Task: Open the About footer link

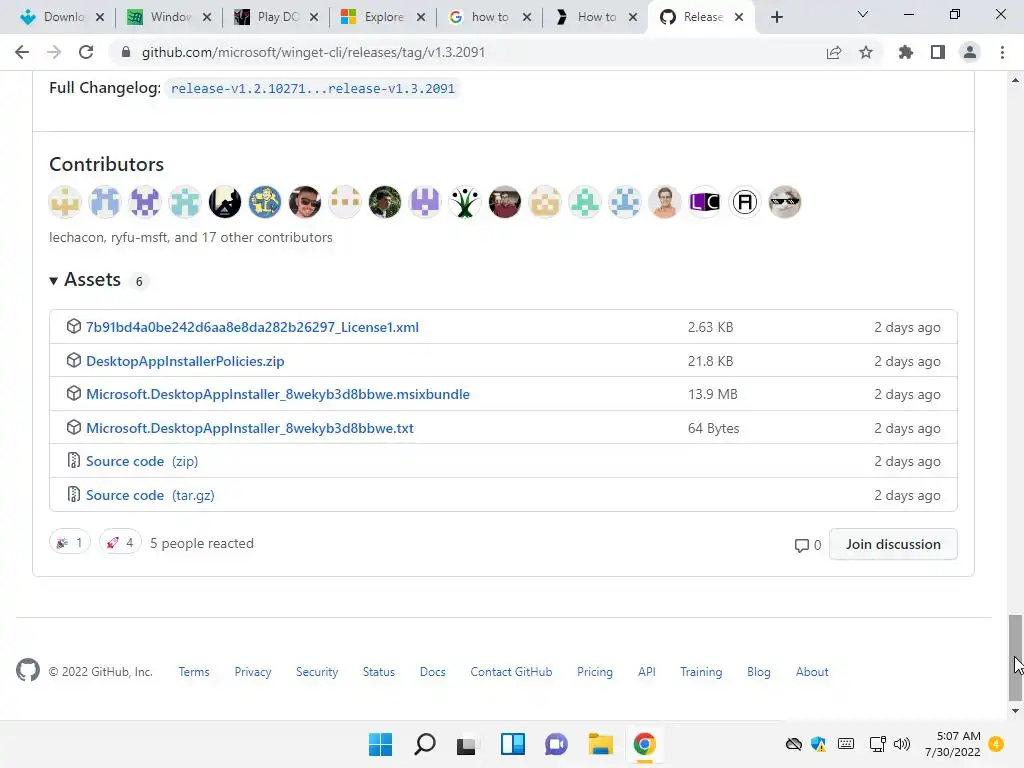Action: pos(812,671)
